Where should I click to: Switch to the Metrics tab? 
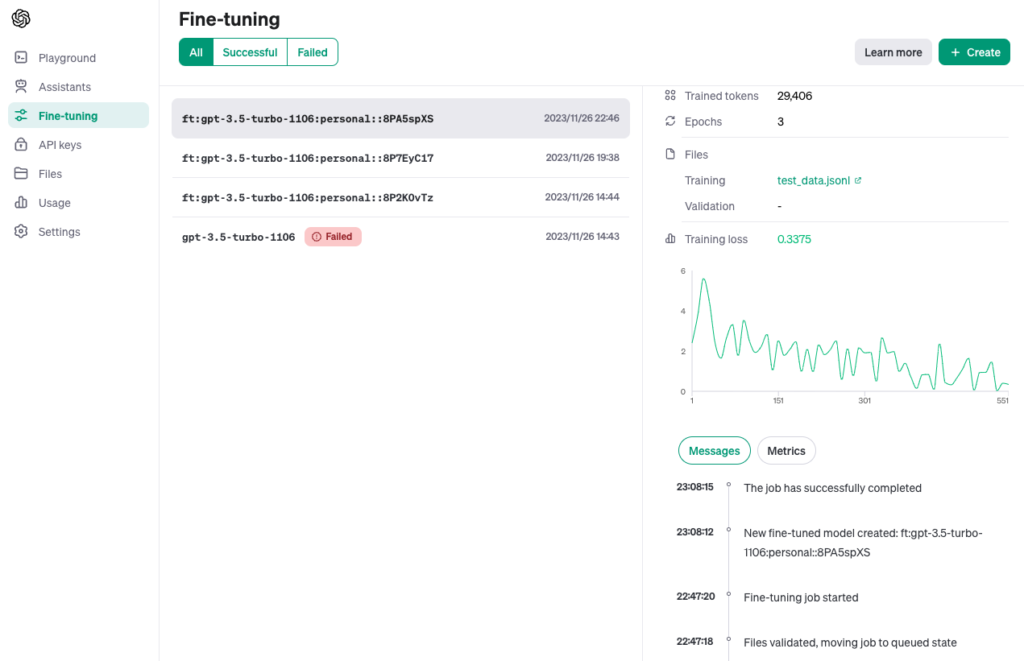[x=786, y=450]
